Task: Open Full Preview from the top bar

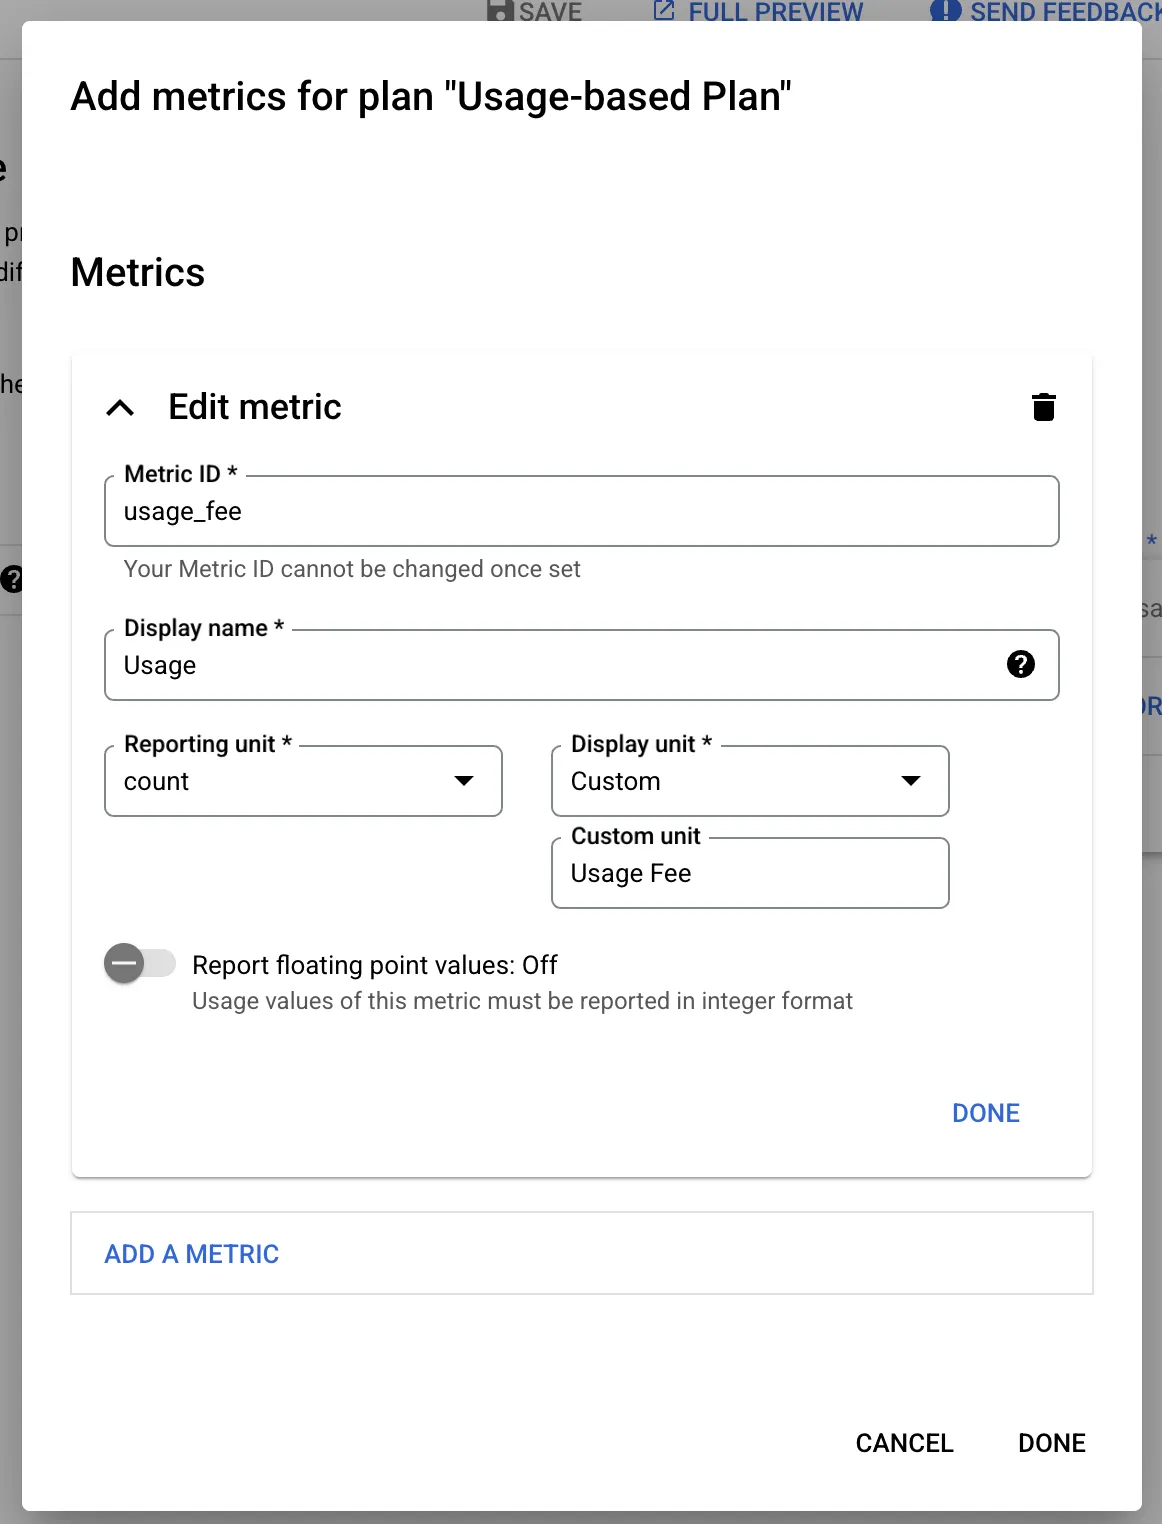Action: pyautogui.click(x=775, y=11)
